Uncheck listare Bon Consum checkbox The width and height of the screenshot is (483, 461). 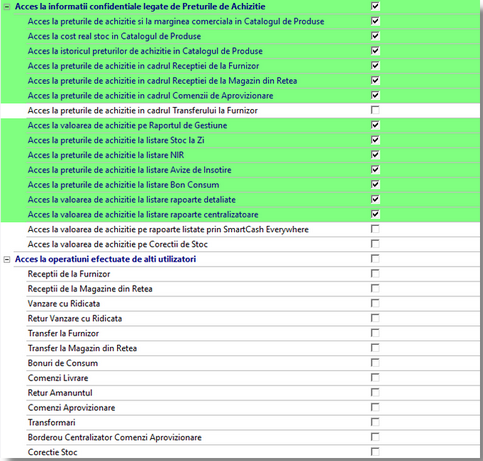(375, 185)
